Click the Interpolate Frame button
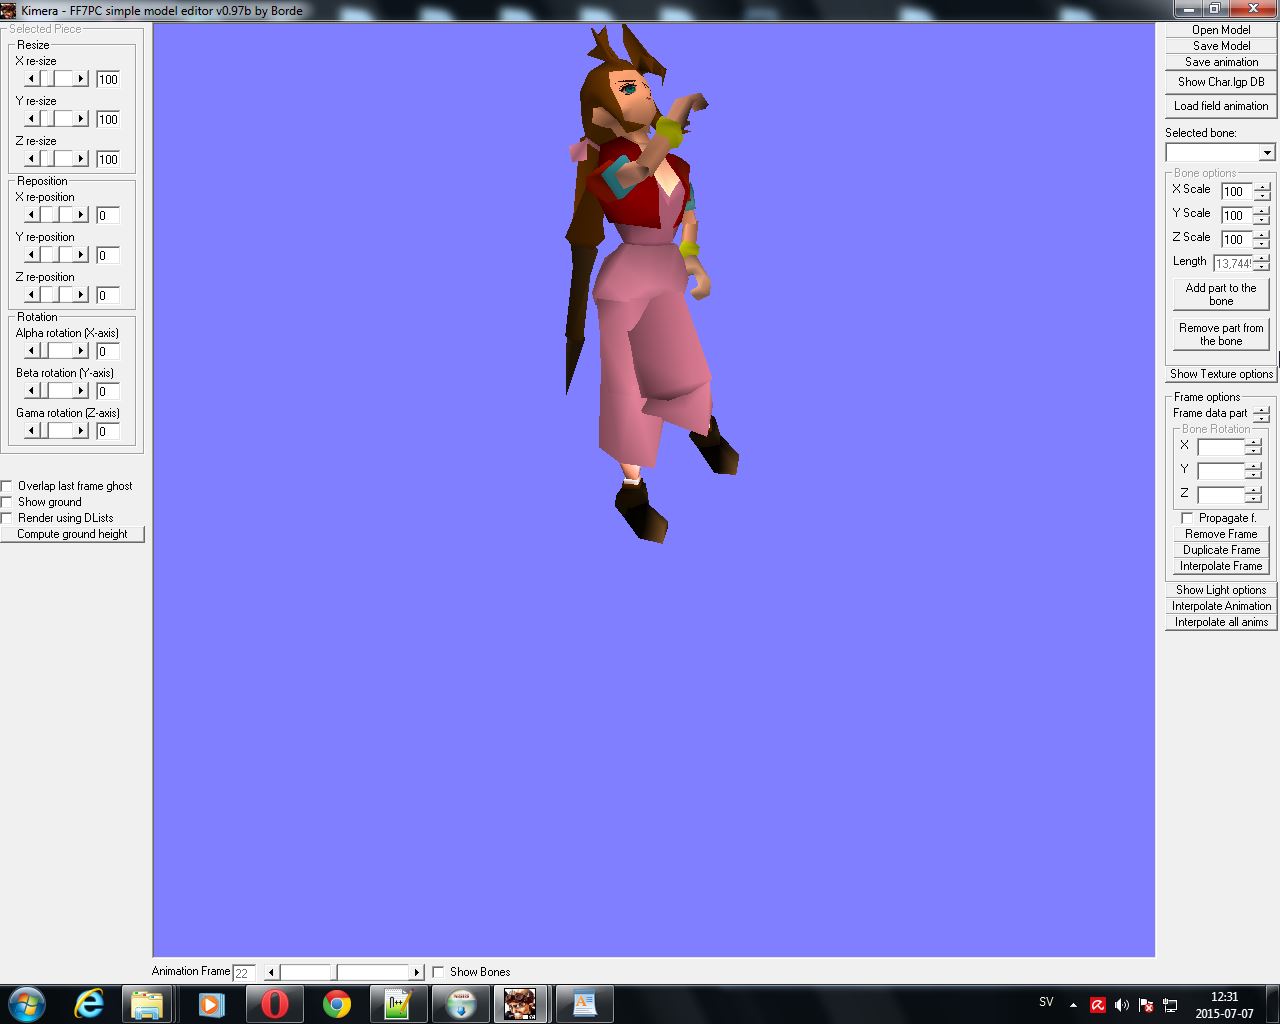Image resolution: width=1280 pixels, height=1024 pixels. click(1221, 566)
